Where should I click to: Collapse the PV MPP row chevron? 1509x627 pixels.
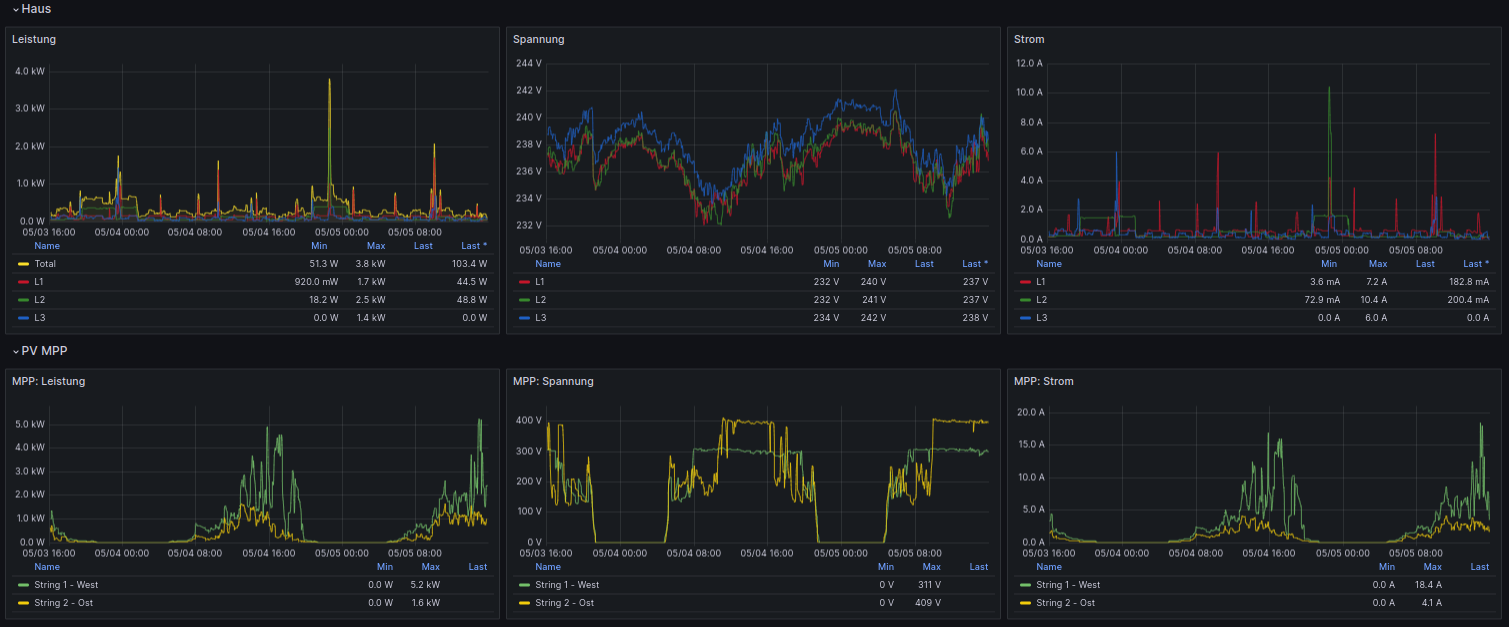pos(16,351)
